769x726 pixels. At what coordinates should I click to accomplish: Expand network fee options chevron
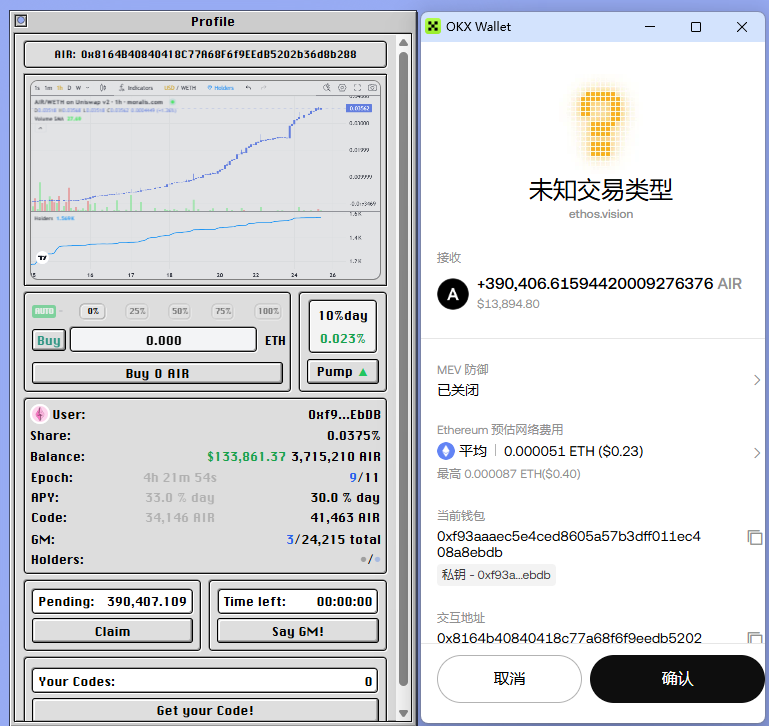757,452
